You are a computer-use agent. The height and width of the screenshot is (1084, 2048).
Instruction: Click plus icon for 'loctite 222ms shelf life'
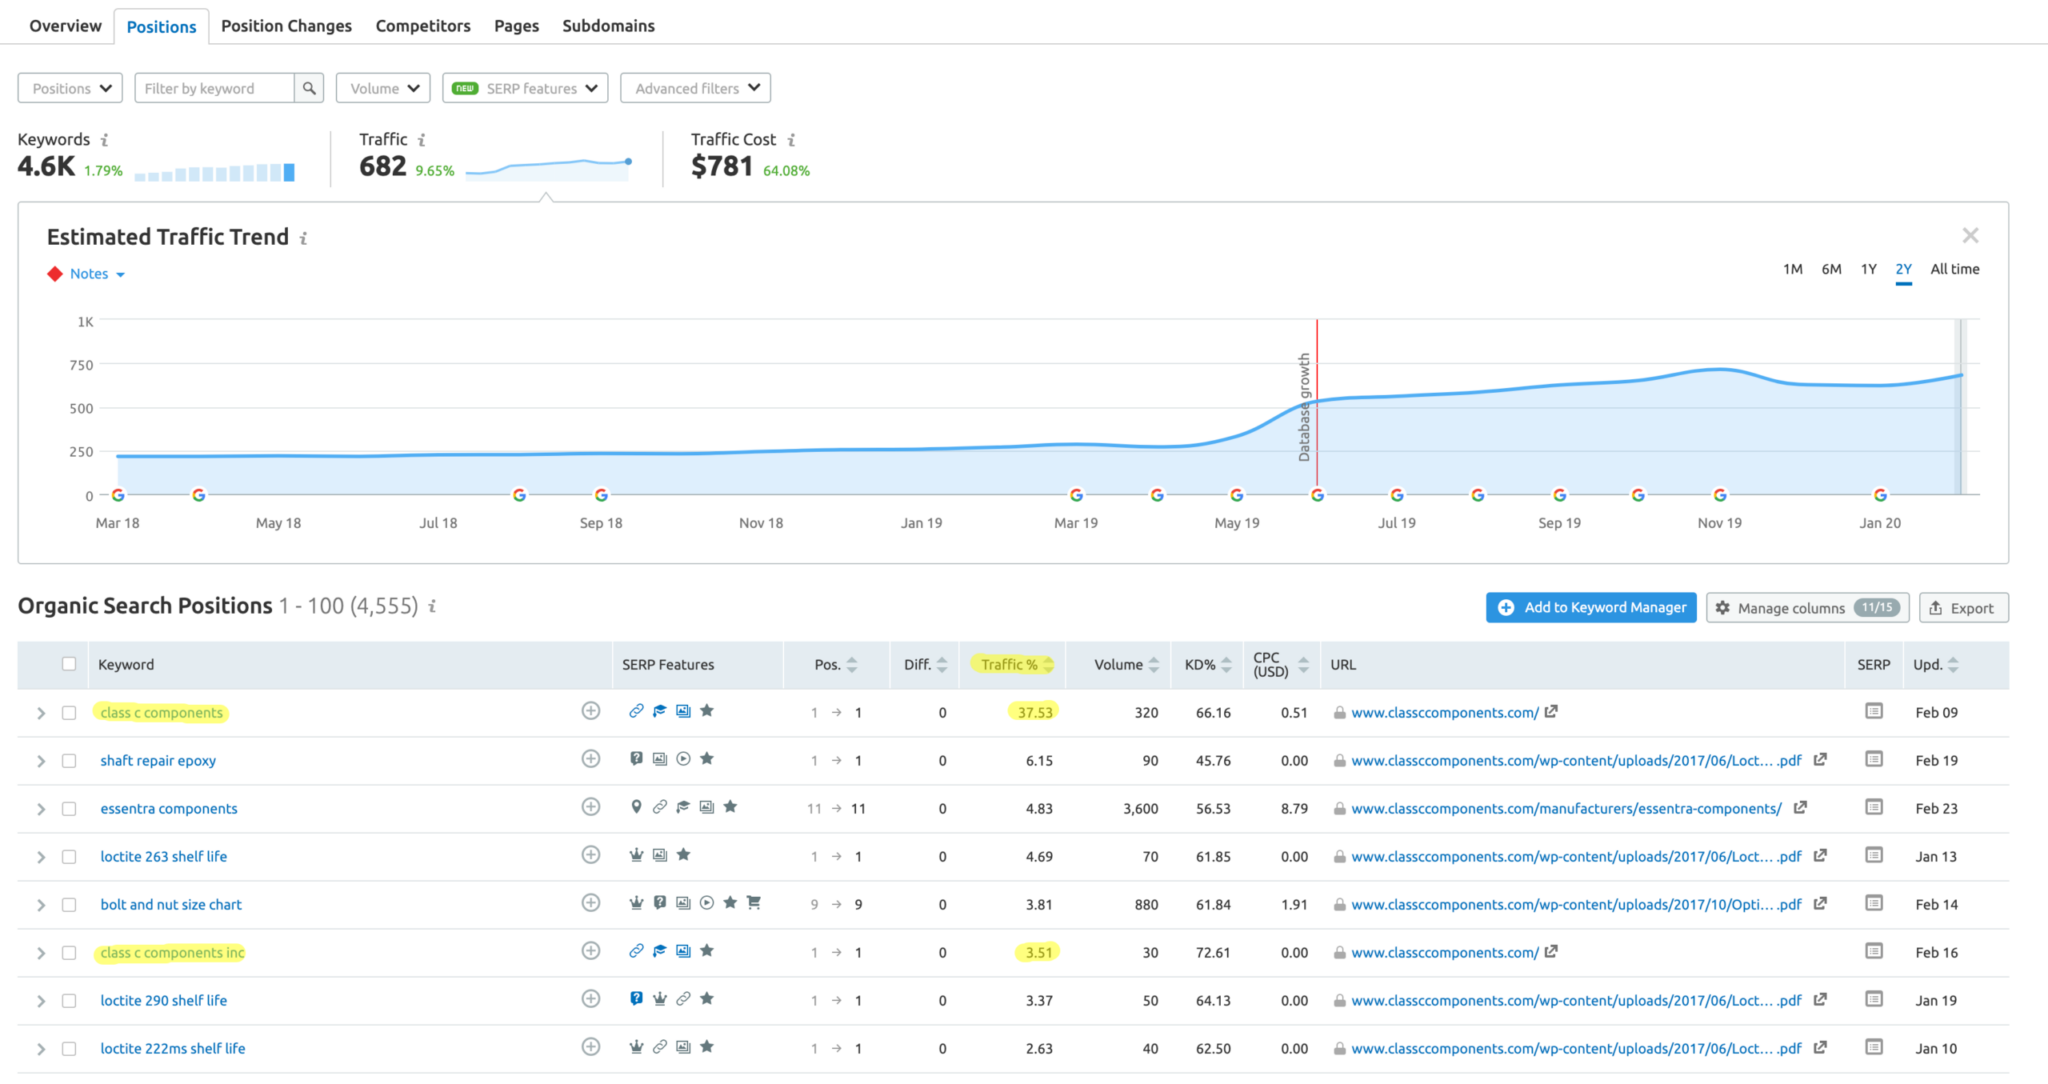click(591, 1047)
